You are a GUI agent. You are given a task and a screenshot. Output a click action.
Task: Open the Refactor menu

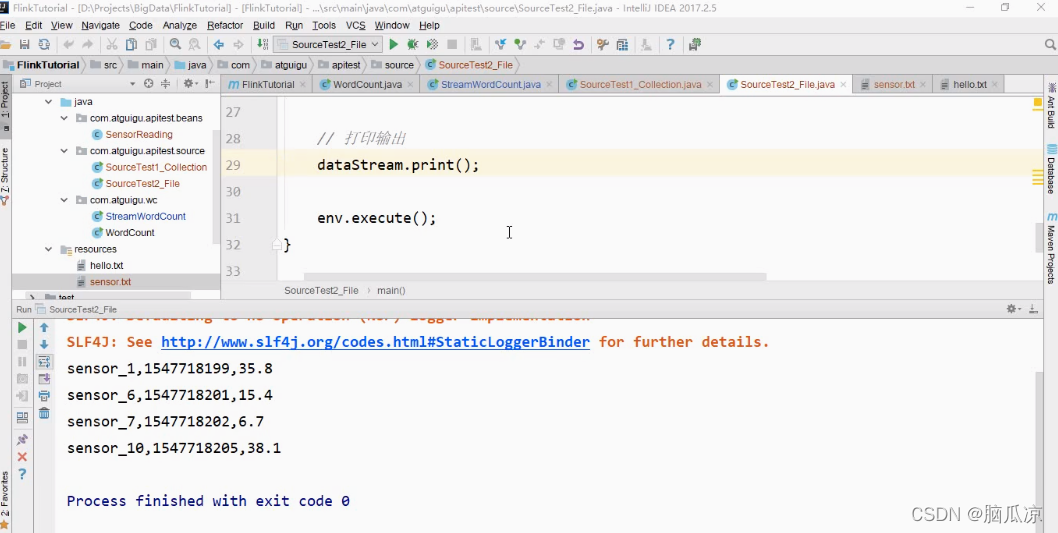pyautogui.click(x=225, y=25)
